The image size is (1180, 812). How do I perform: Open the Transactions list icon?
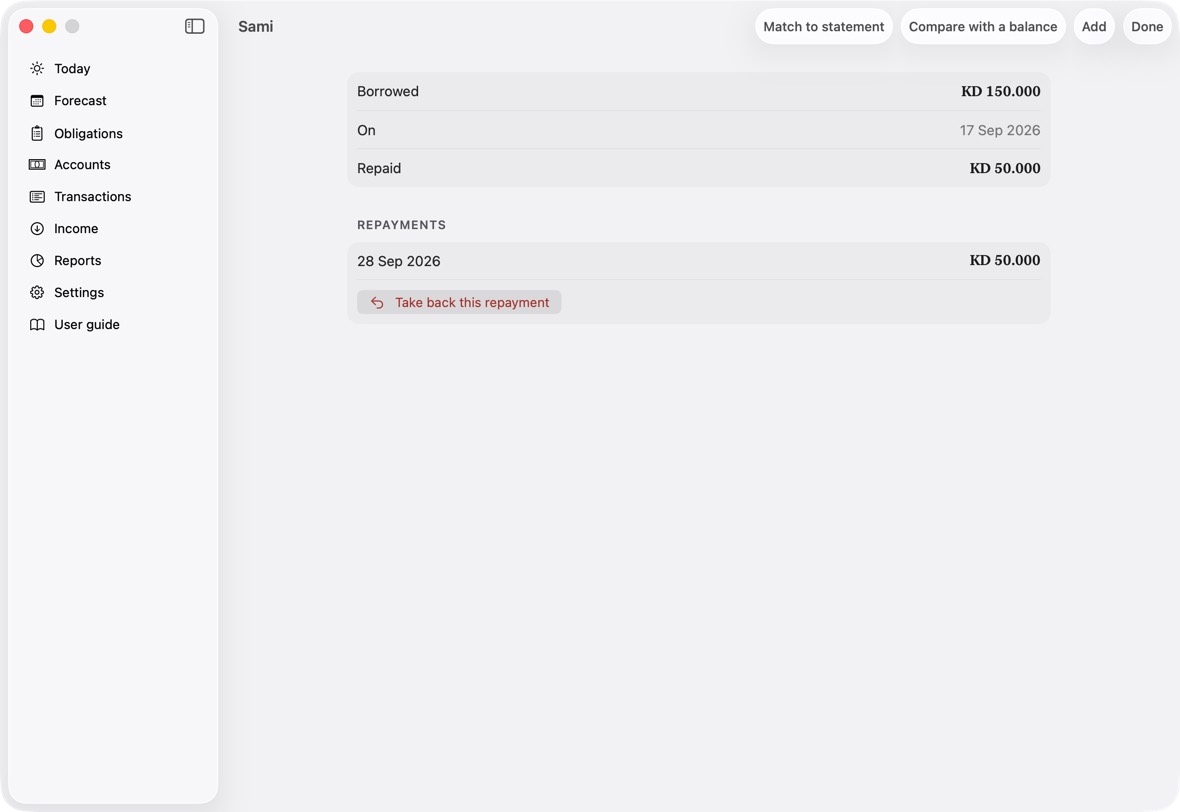click(37, 196)
